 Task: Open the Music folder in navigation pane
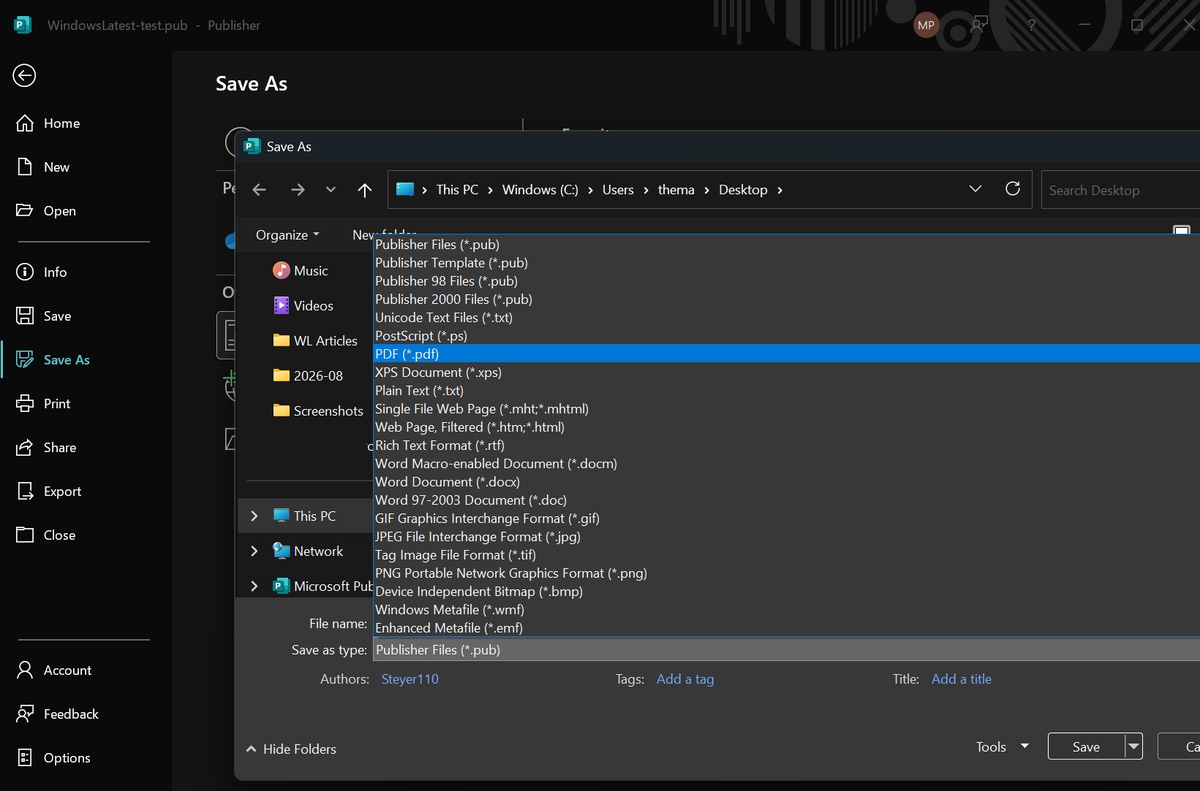click(300, 271)
